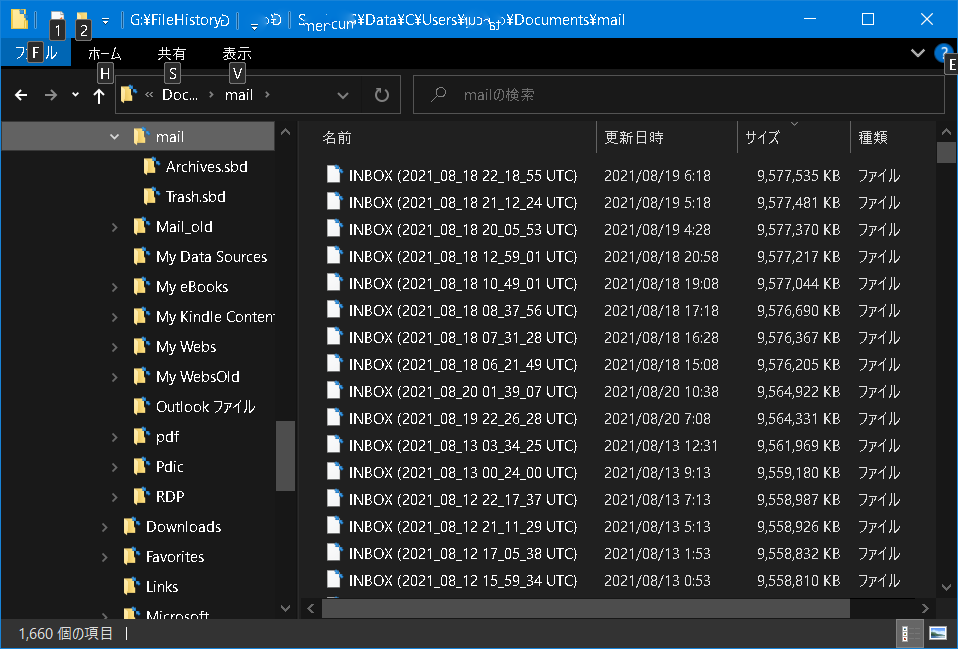Click the new folder quick access icon
958x649 pixels.
82,20
